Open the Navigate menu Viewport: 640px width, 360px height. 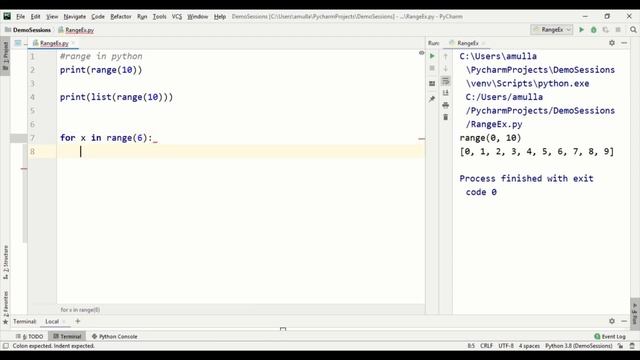[x=75, y=17]
